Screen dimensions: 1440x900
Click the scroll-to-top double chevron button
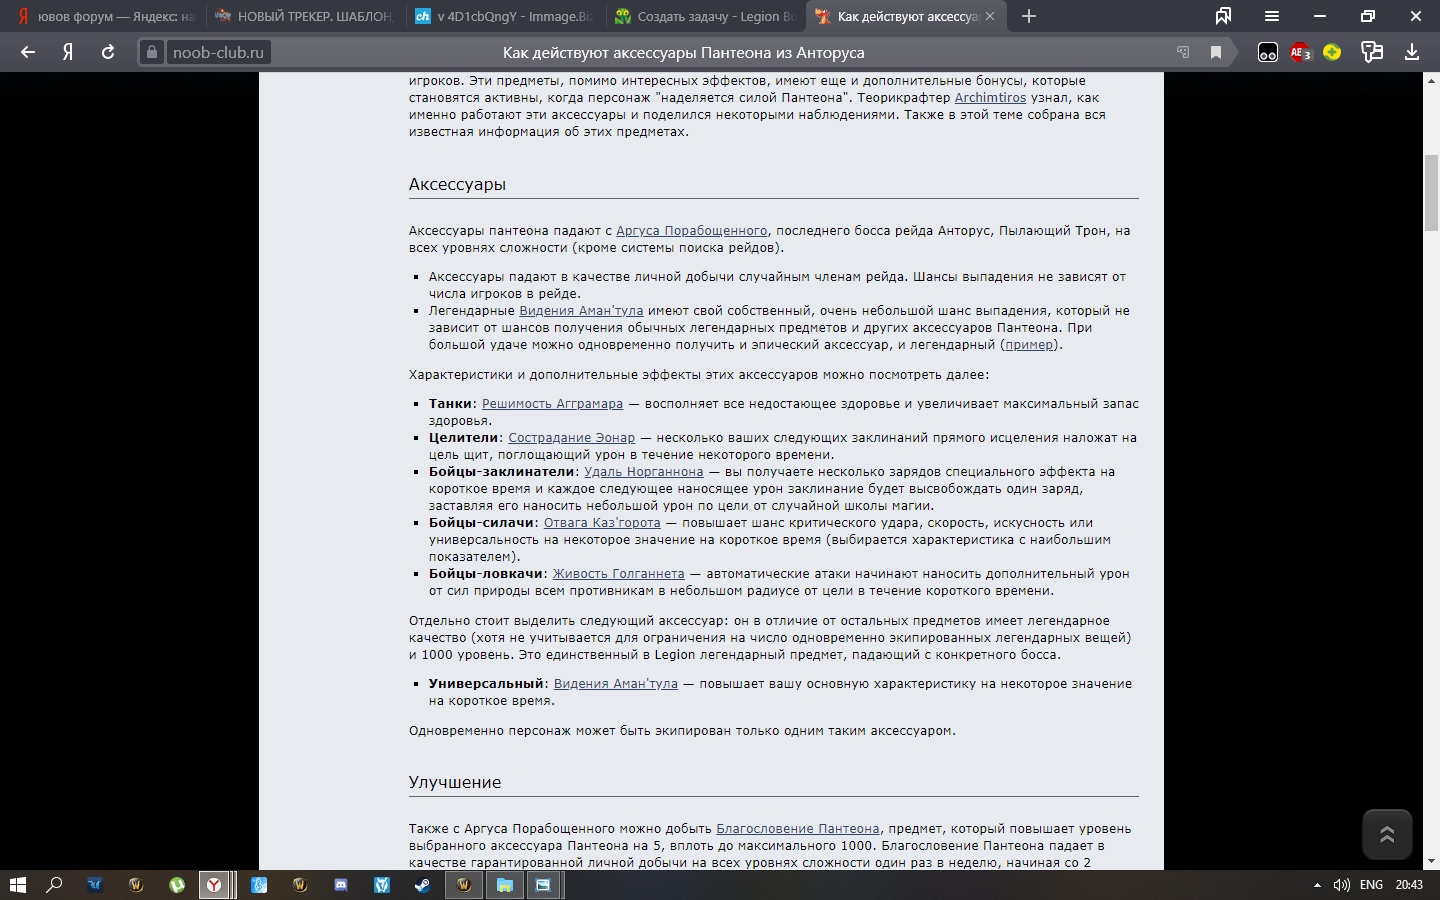point(1387,835)
